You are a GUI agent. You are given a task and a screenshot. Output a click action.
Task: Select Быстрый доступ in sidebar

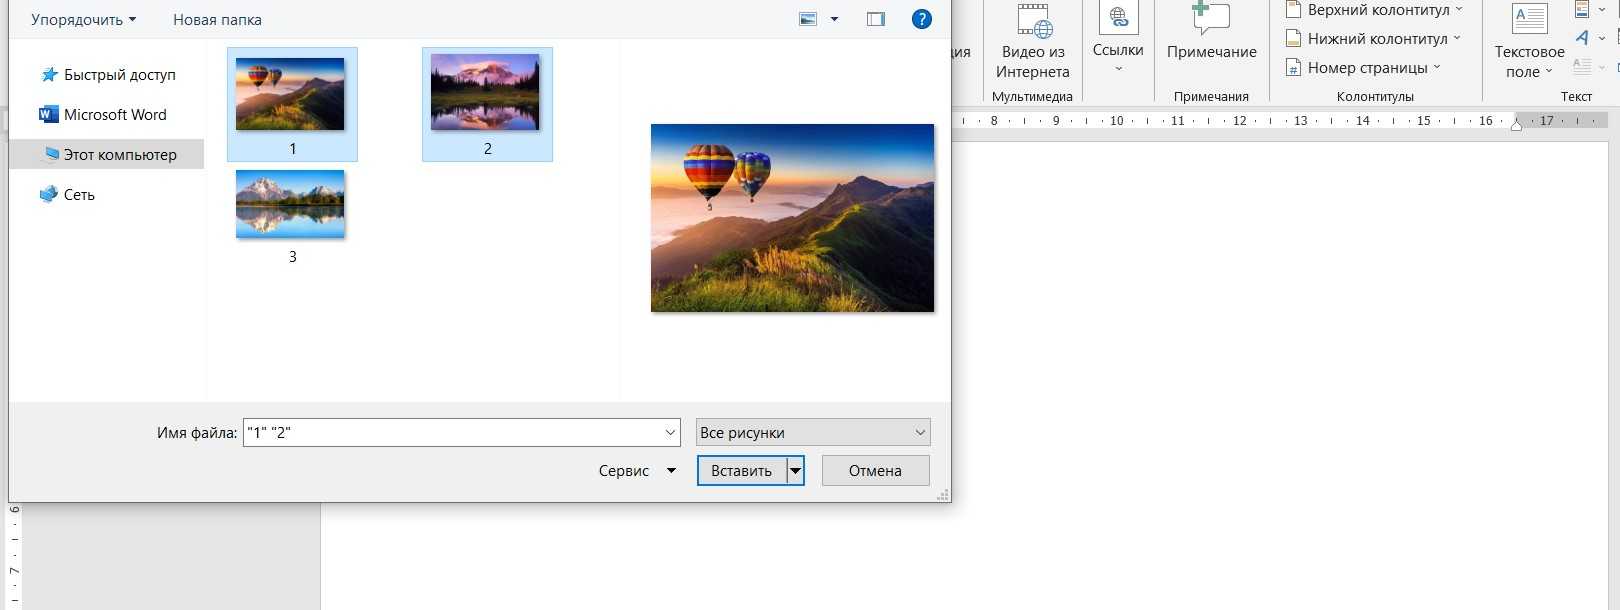click(x=119, y=75)
